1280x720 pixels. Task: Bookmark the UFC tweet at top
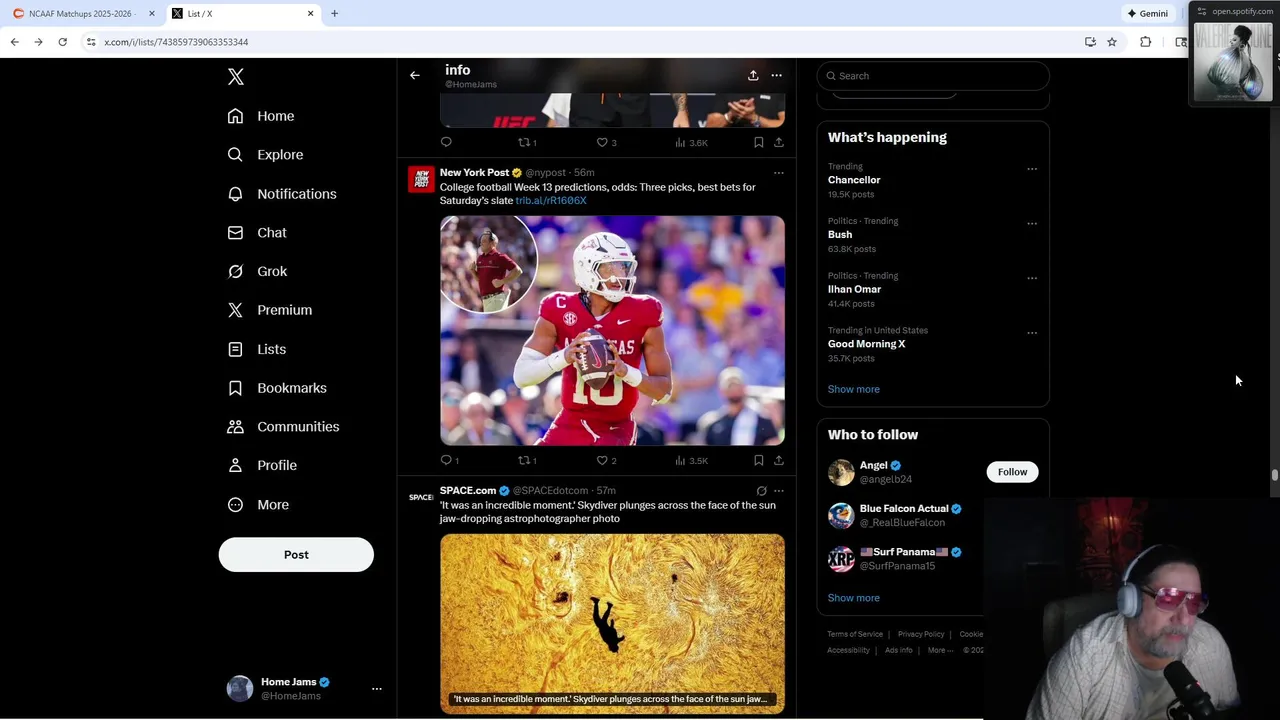point(759,143)
